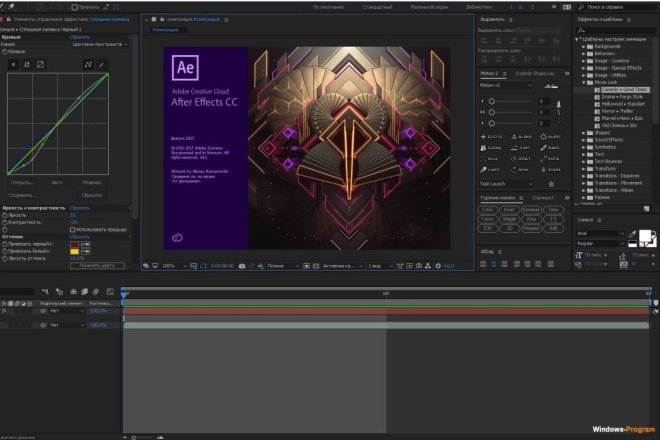
Task: Open the Motion v2 dropdown
Action: (x=505, y=85)
